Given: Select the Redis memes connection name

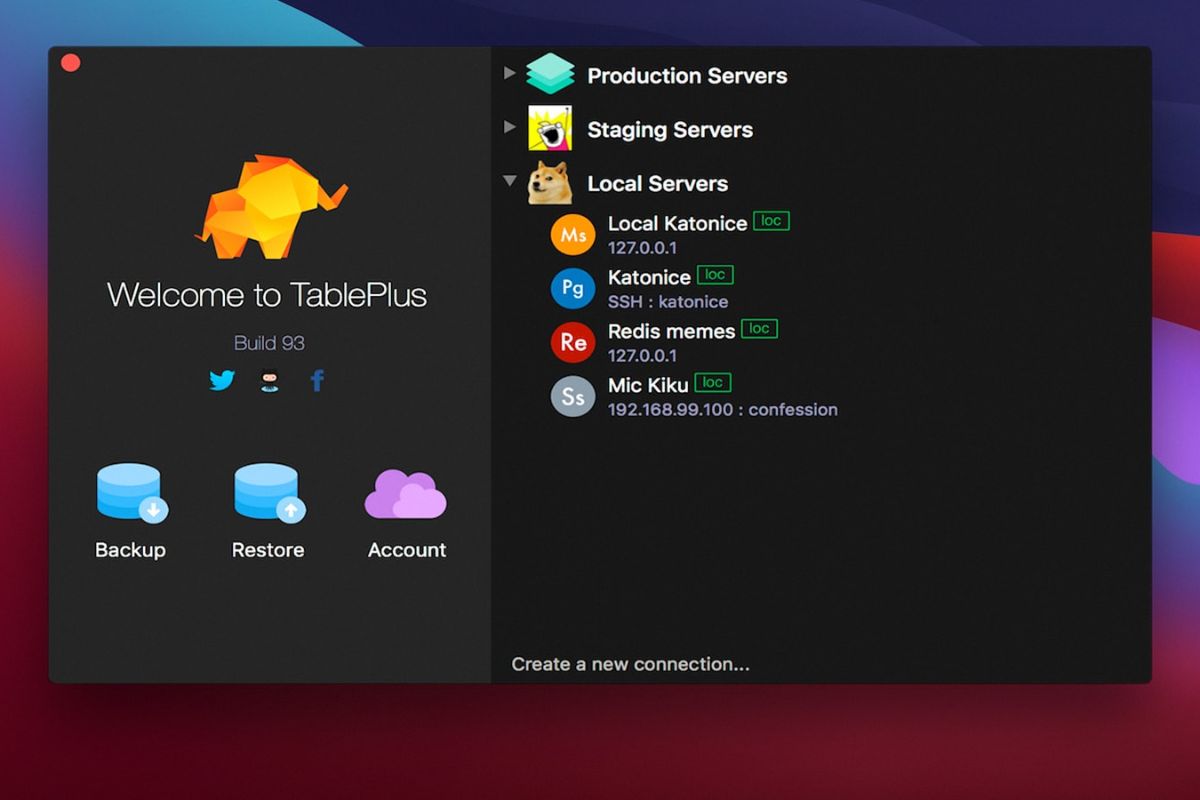Looking at the screenshot, I should [671, 331].
